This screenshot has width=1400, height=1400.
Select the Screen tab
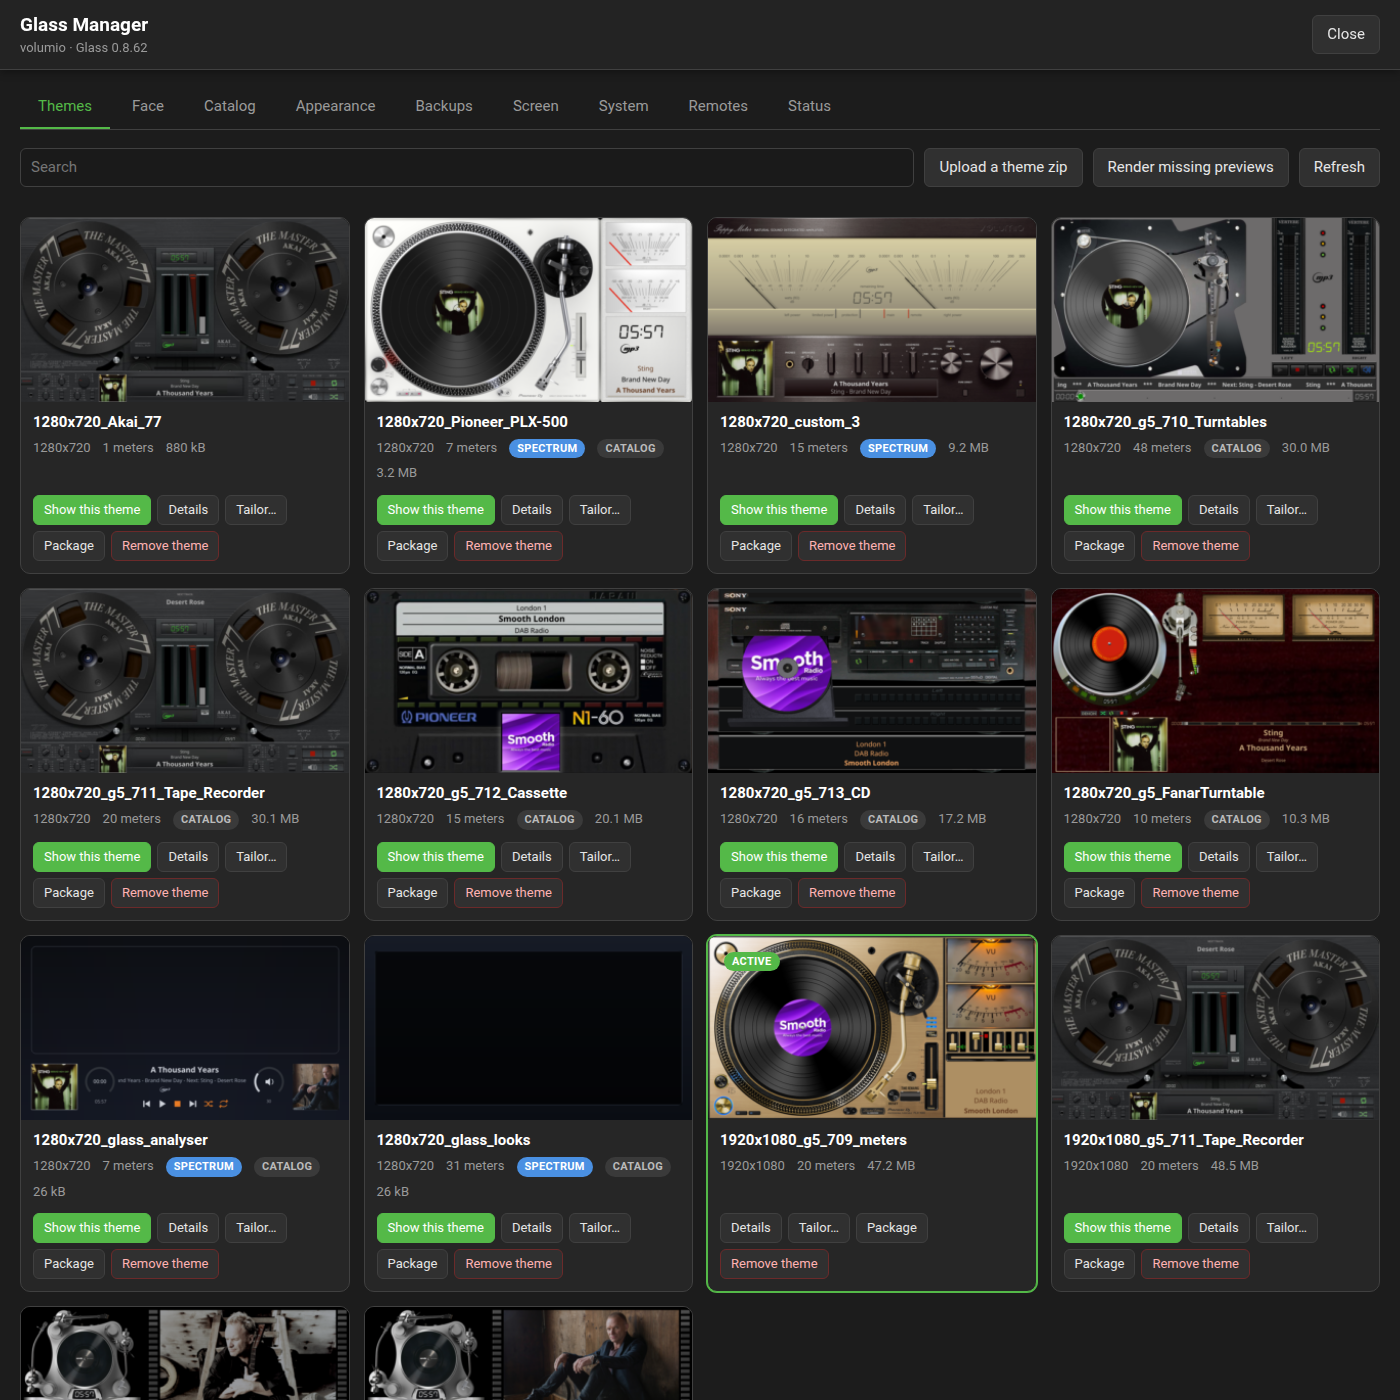tap(536, 106)
